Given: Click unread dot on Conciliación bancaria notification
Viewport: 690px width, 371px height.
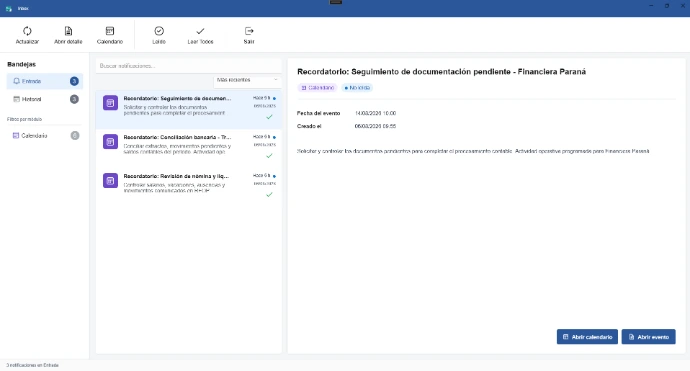Looking at the screenshot, I should (x=274, y=137).
